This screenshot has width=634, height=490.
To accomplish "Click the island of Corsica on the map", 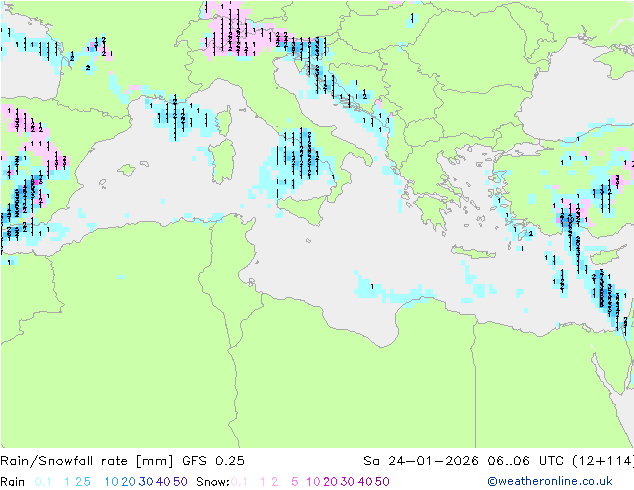I will (225, 121).
